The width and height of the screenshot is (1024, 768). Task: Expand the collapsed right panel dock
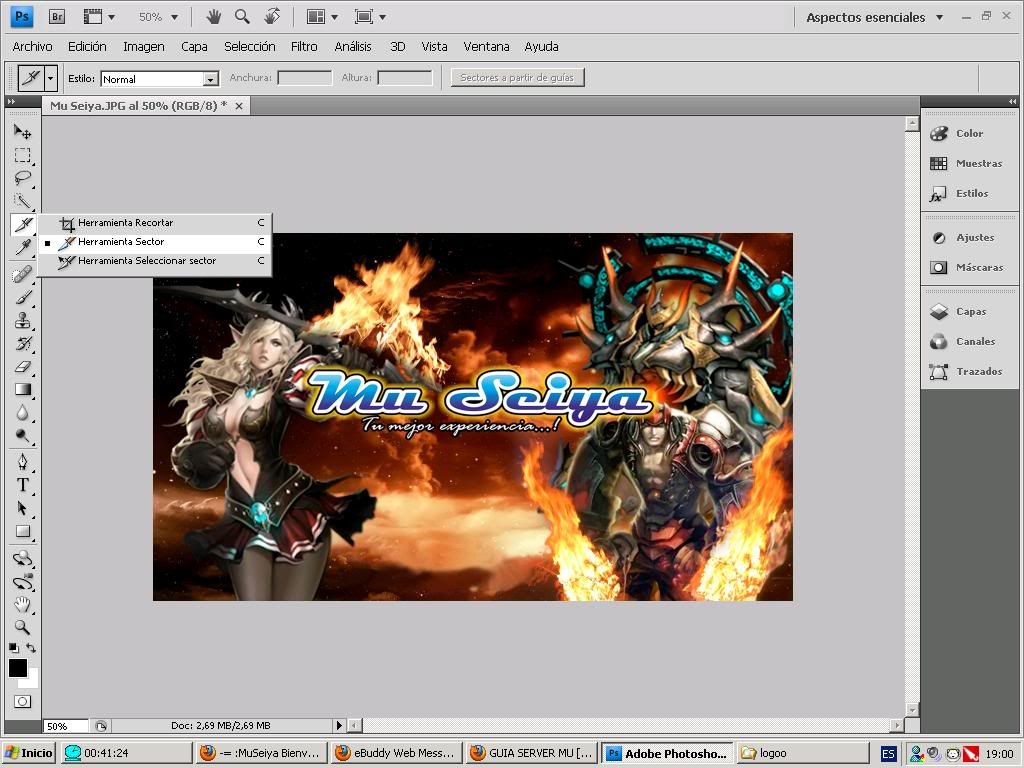coord(1012,101)
